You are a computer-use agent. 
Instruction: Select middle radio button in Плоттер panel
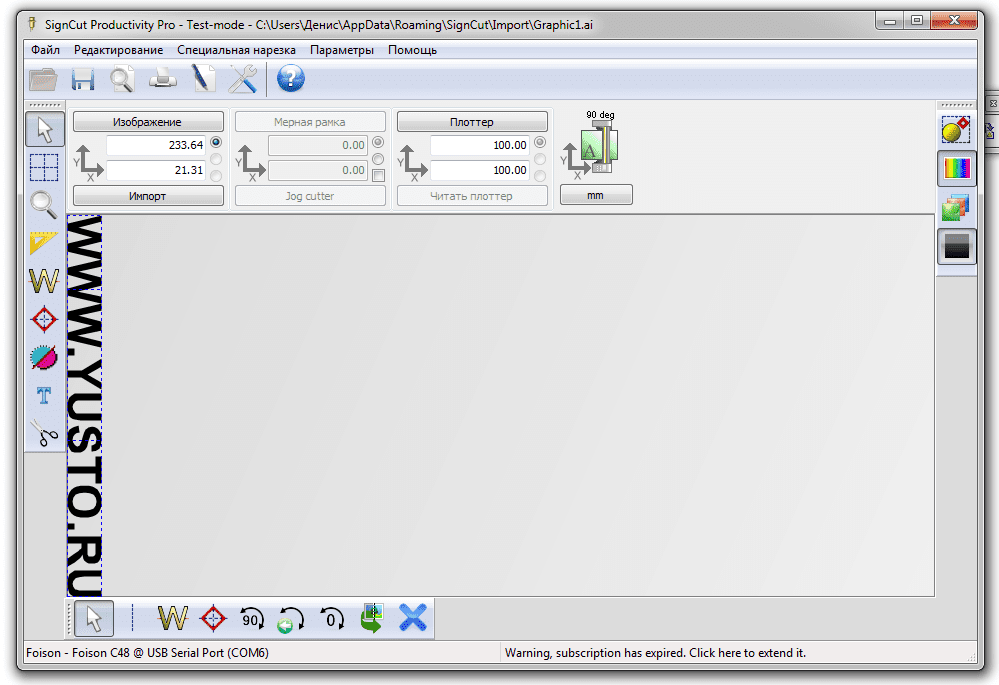coord(540,159)
